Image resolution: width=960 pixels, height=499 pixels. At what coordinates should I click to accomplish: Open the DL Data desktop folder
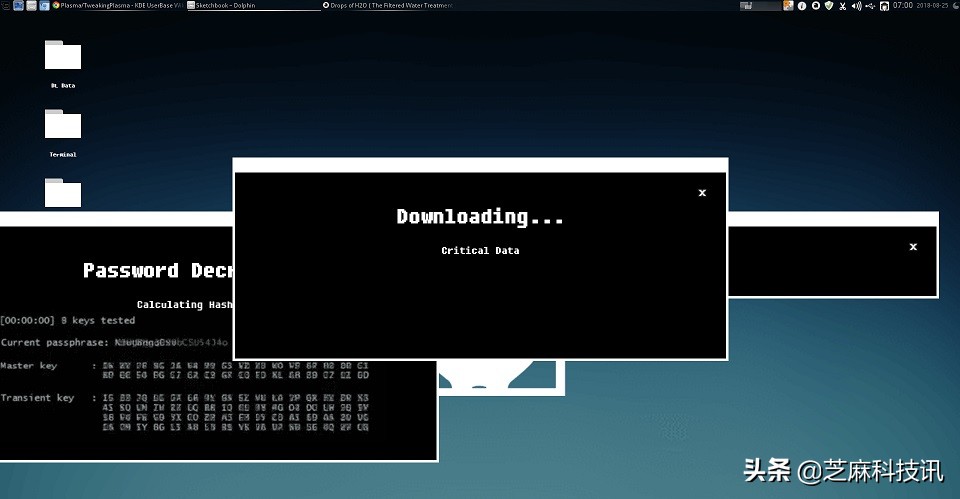coord(62,56)
